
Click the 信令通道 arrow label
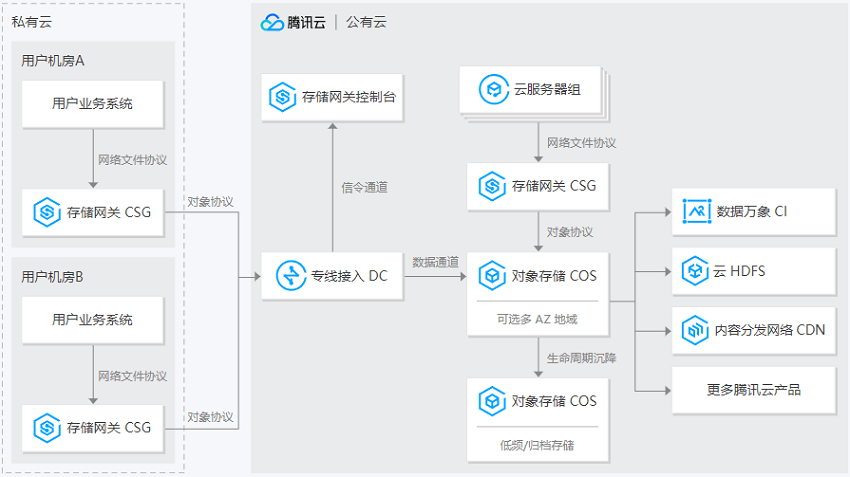point(364,188)
